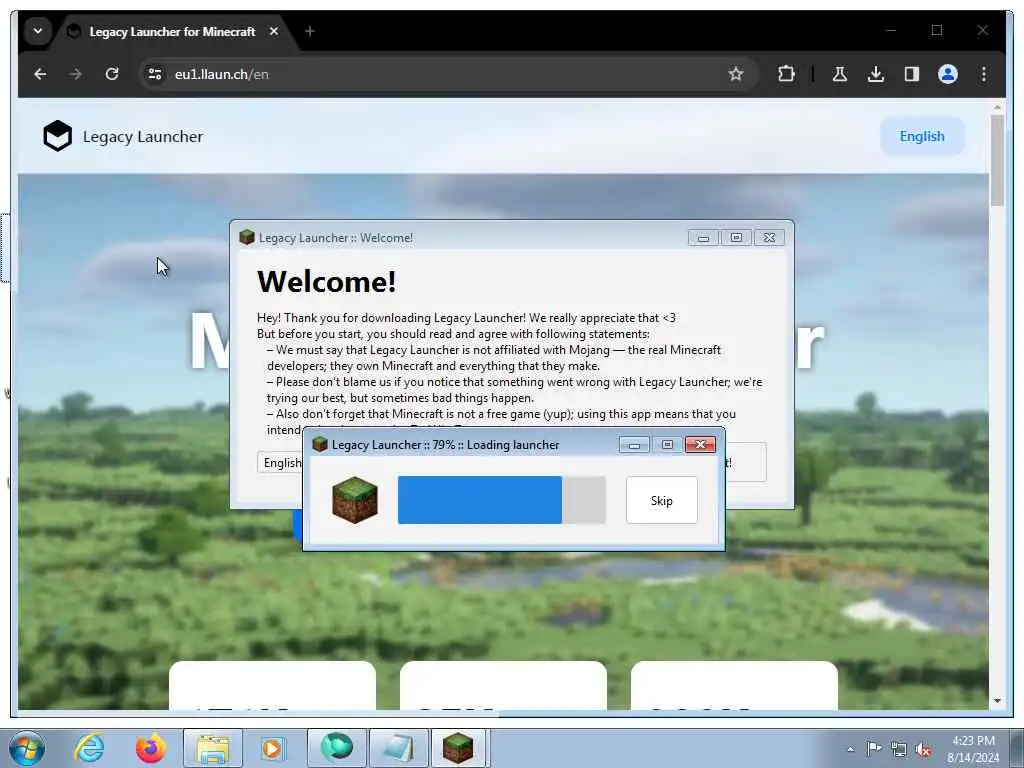Click the page scrollbar thumb
This screenshot has width=1024, height=768.
pos(997,160)
